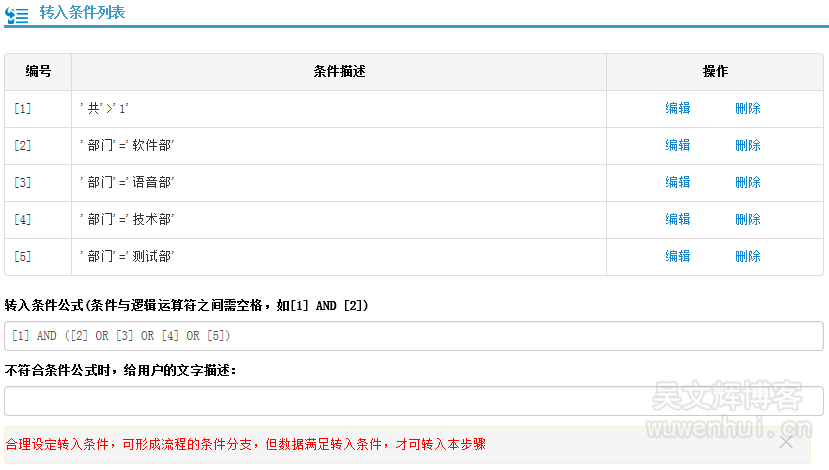Edit the 软件部 department condition
The height and width of the screenshot is (470, 829).
pos(678,145)
